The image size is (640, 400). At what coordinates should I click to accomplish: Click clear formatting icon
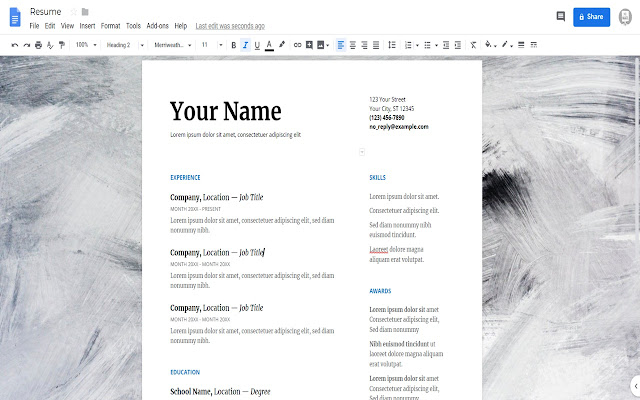tap(473, 45)
